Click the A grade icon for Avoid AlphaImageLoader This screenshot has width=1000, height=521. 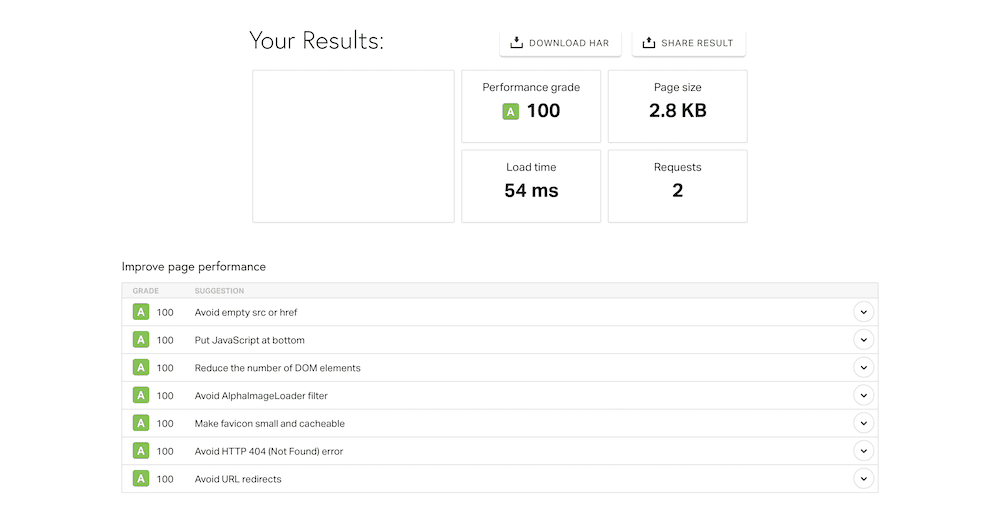point(141,395)
